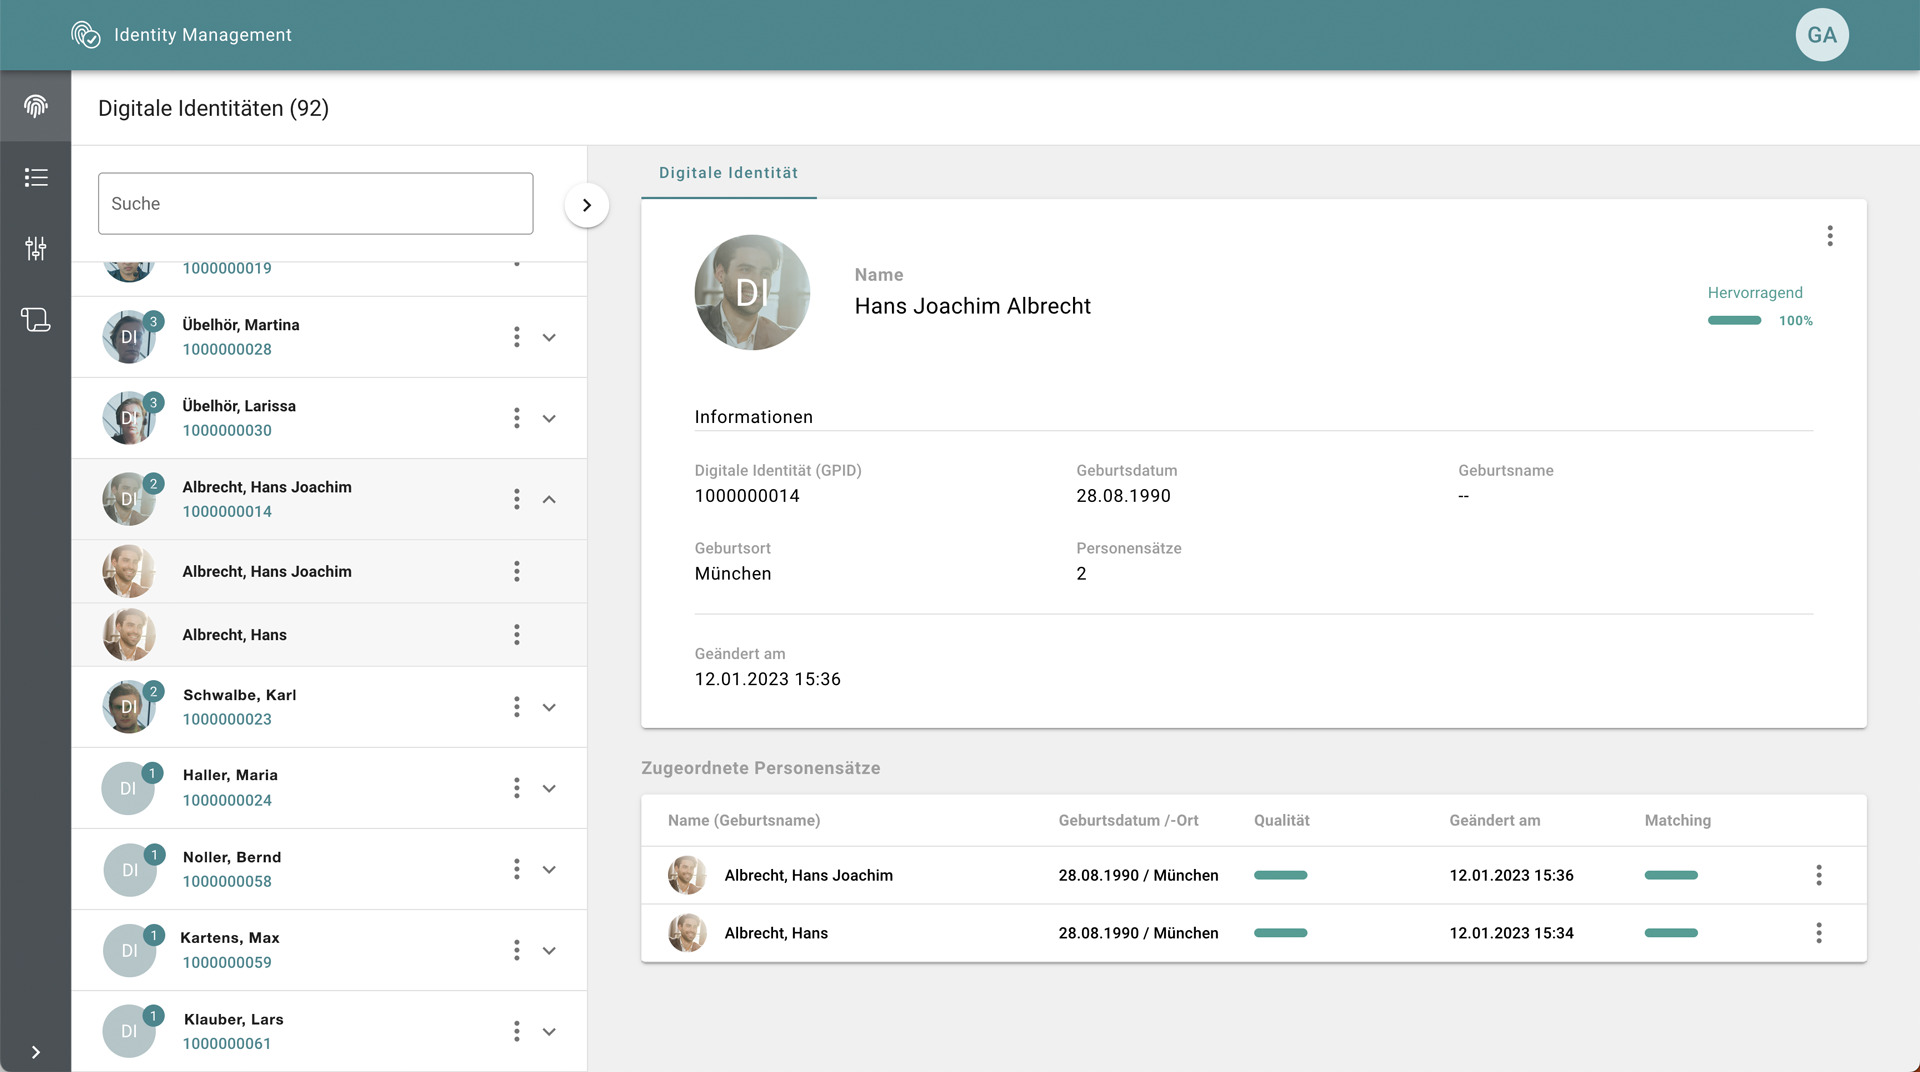Open options menu for Klauber, Lars
Screen dimensions: 1920x1072
(517, 1031)
